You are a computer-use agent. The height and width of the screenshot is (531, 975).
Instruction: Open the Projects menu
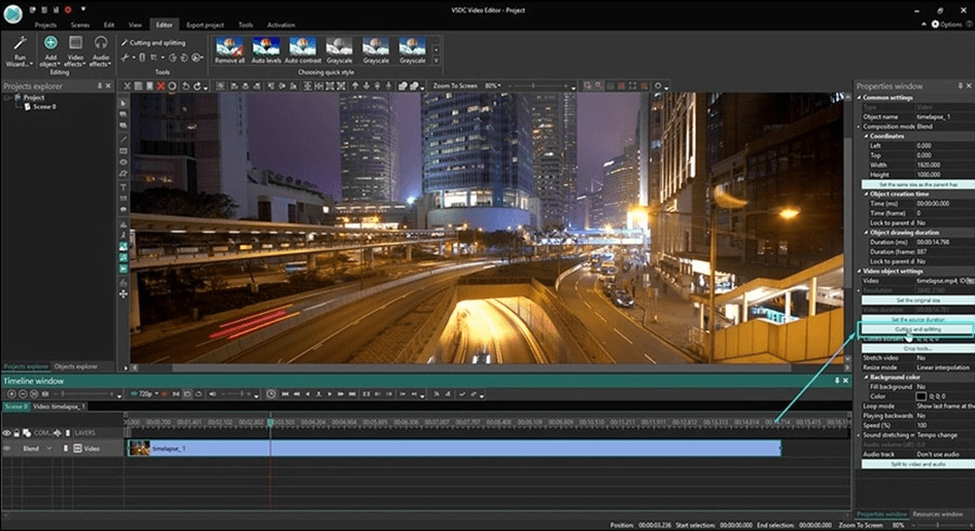45,25
